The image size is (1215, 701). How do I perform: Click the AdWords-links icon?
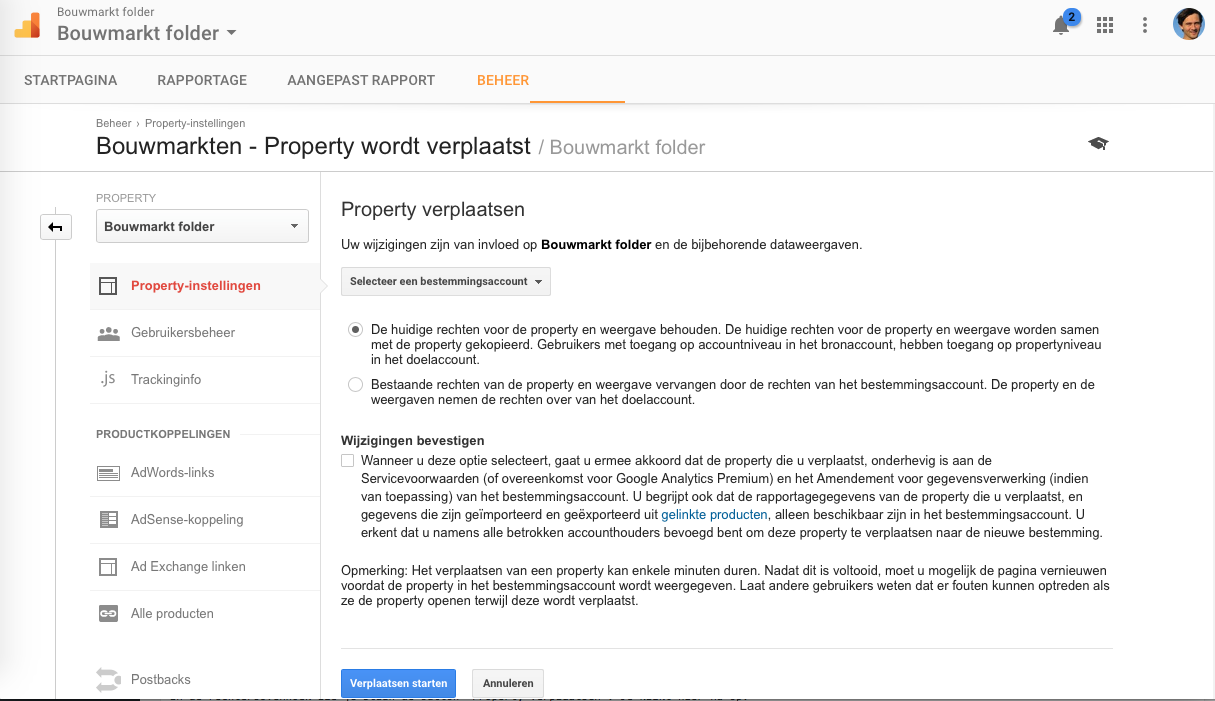pos(109,473)
